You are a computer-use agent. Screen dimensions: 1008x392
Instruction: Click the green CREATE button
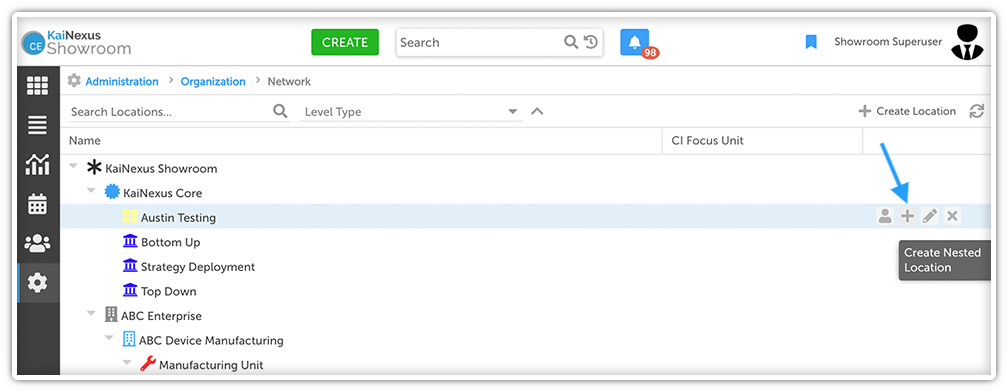pos(345,42)
